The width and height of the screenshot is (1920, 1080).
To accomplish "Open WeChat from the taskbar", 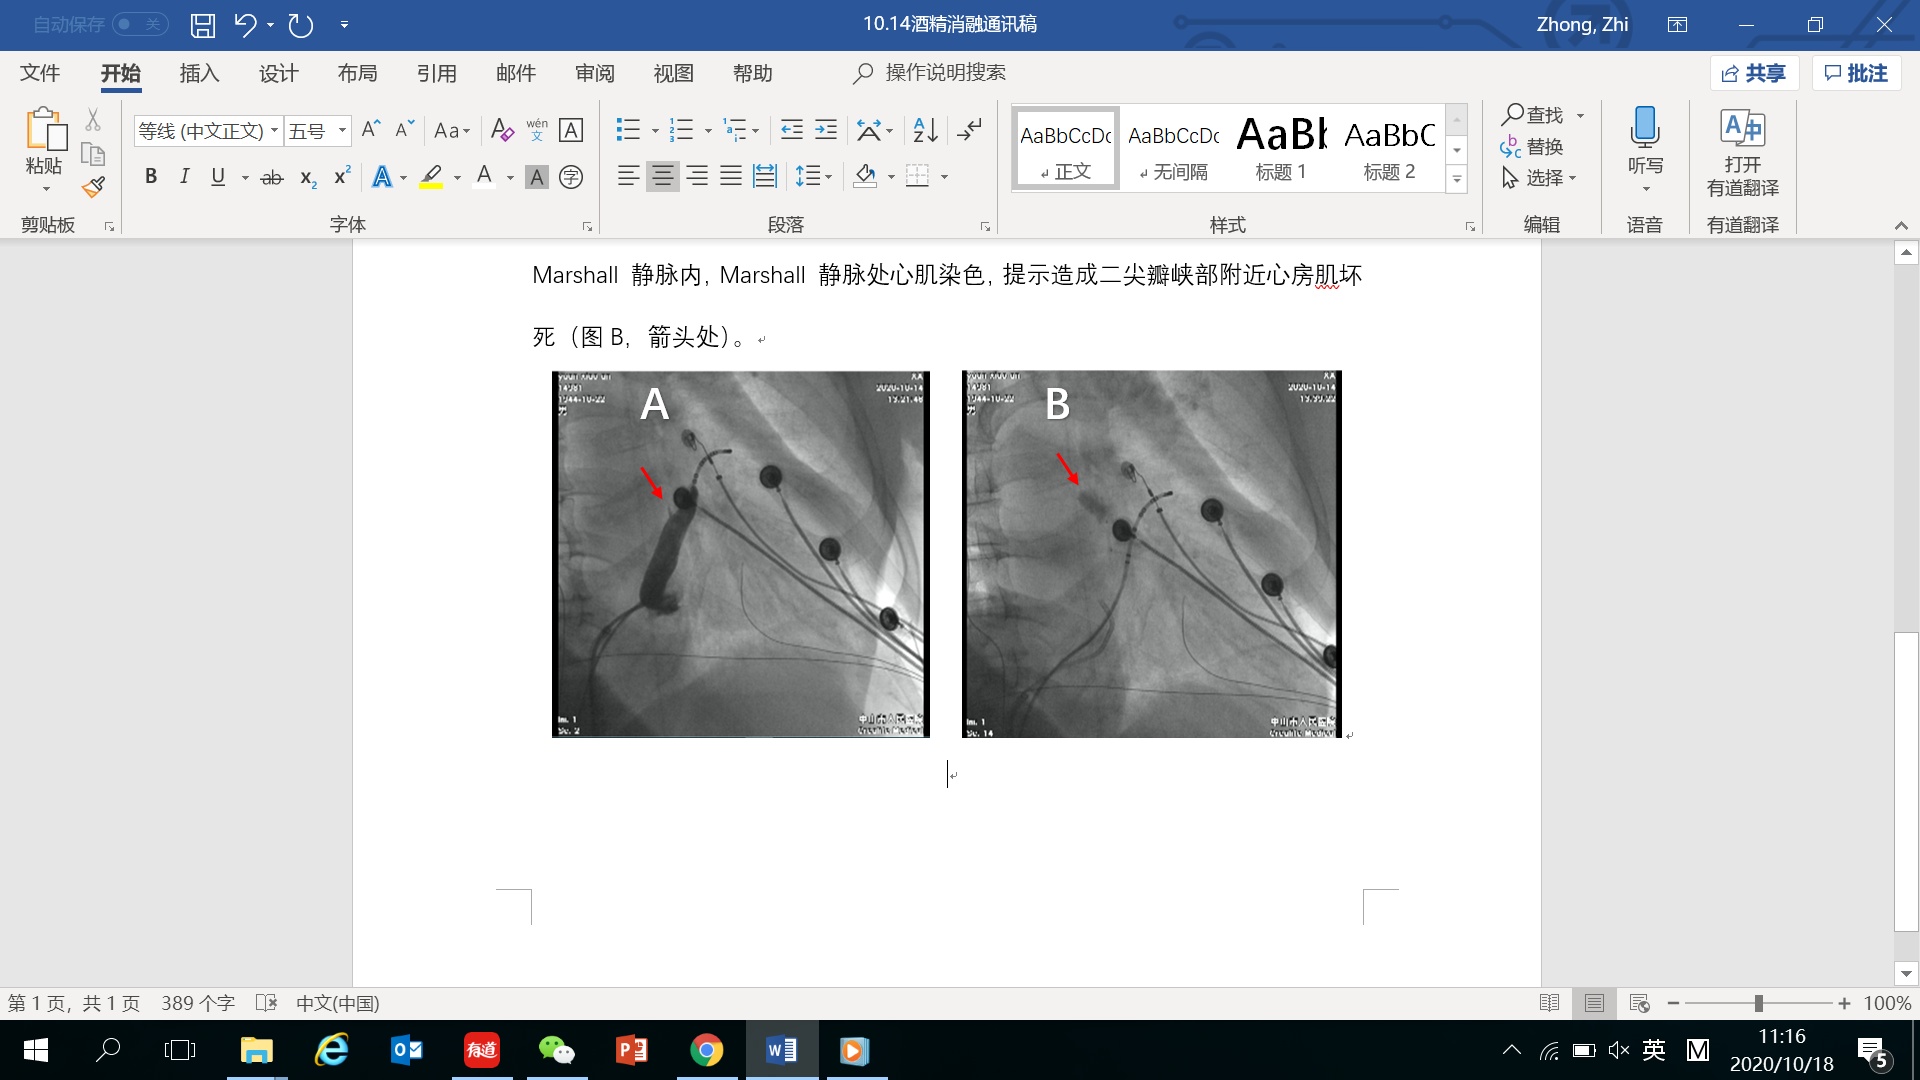I will 556,1050.
